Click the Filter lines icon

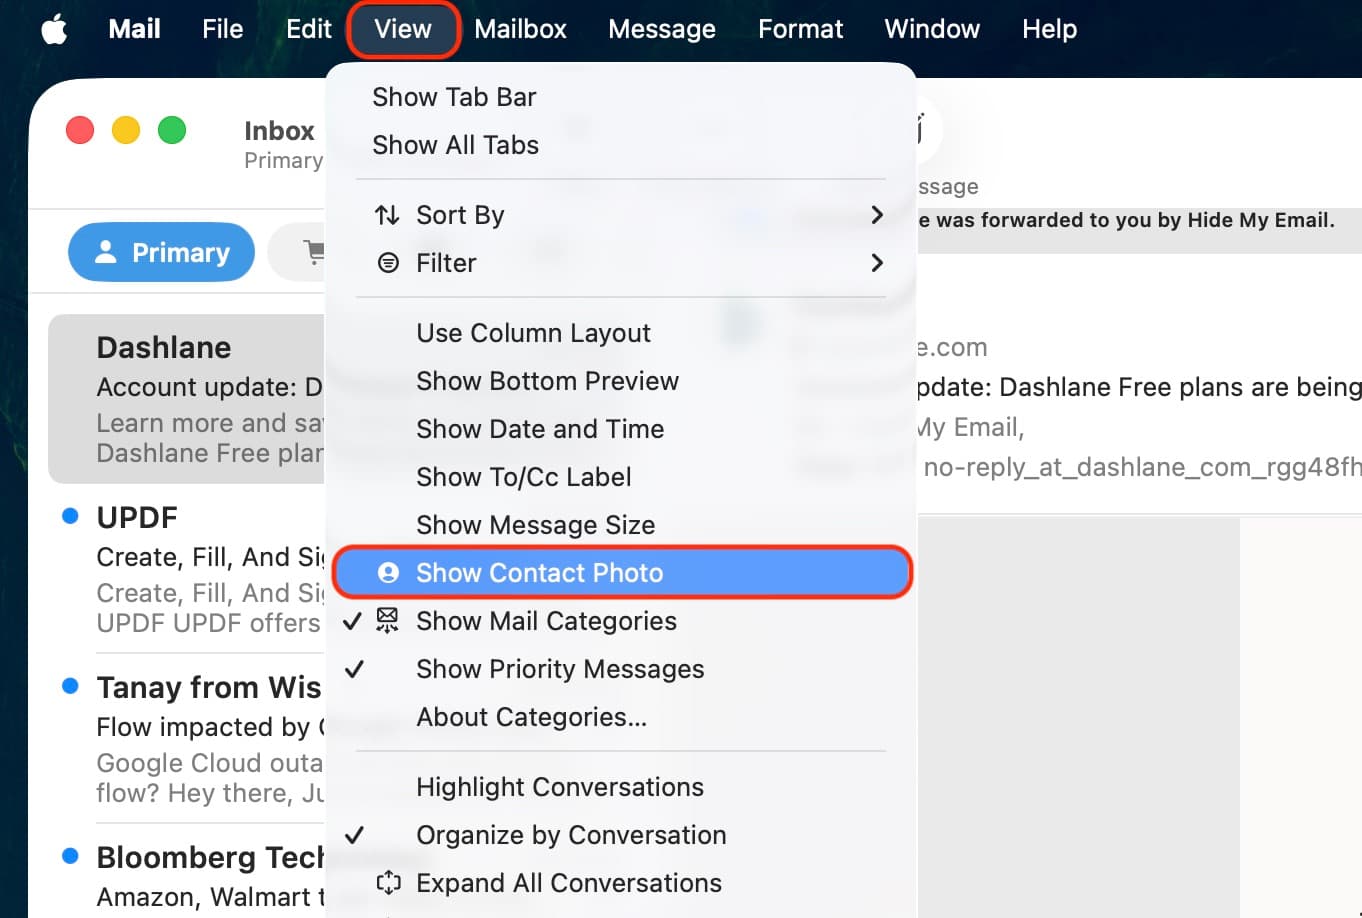(388, 263)
